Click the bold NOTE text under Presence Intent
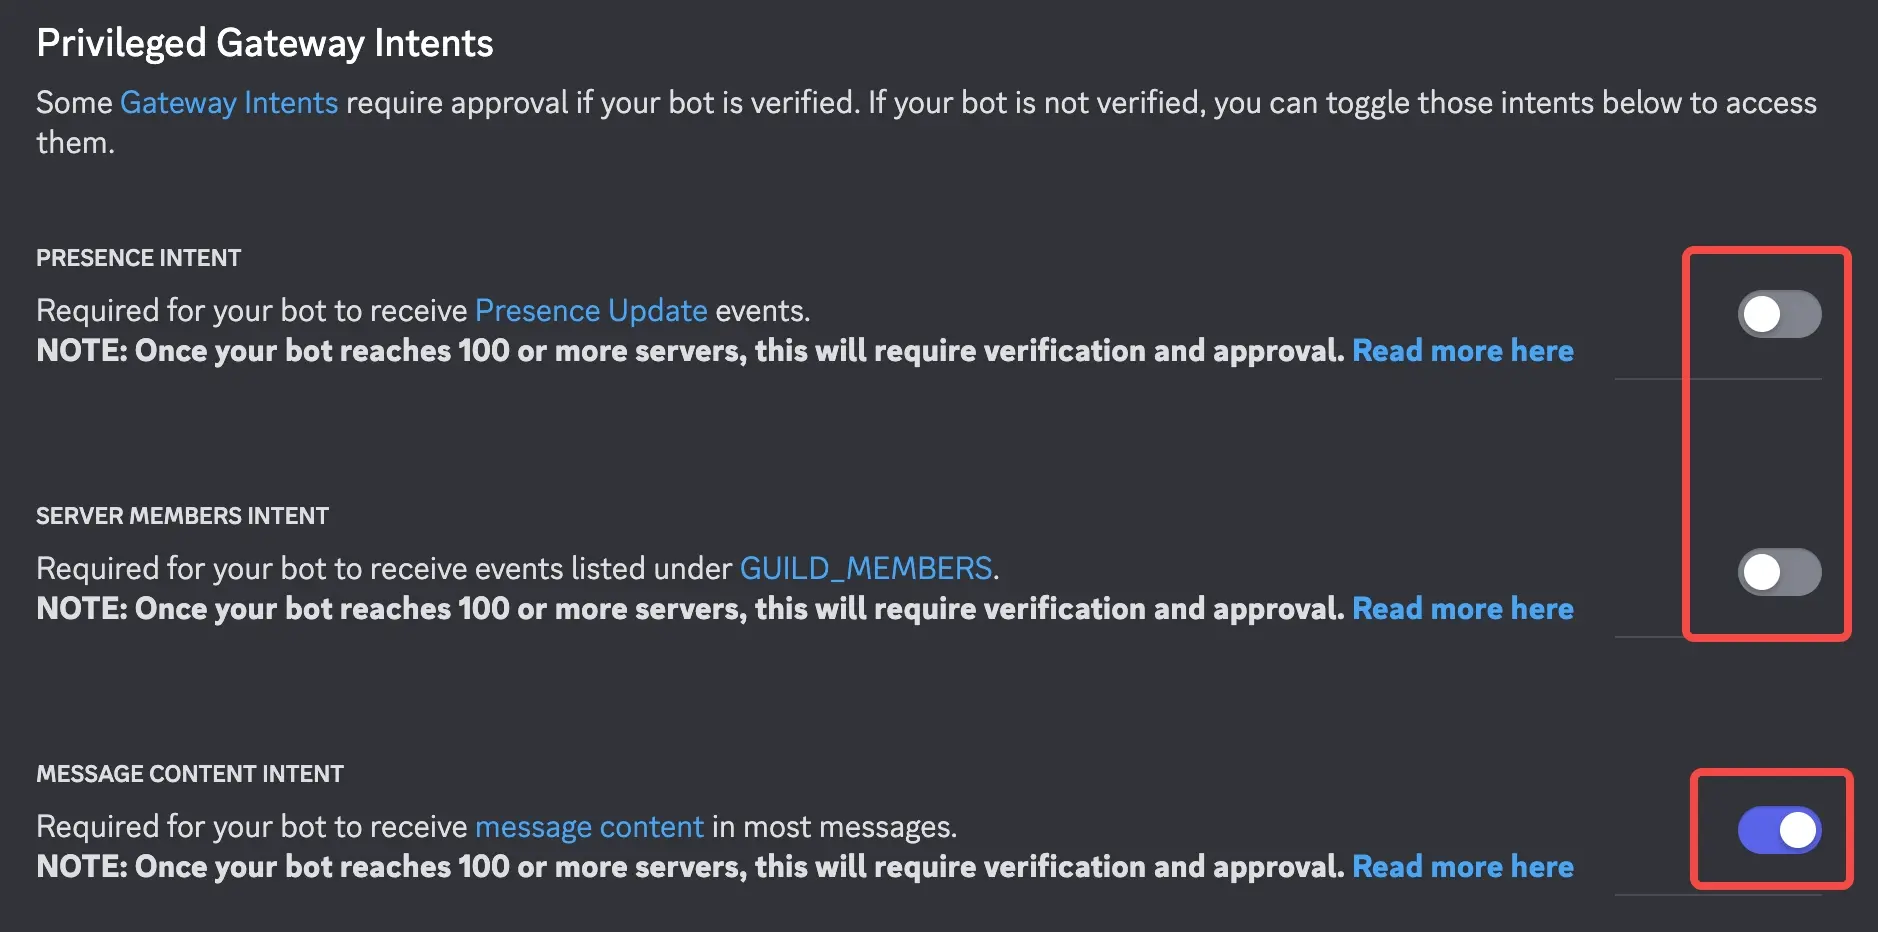The width and height of the screenshot is (1878, 932). click(690, 351)
